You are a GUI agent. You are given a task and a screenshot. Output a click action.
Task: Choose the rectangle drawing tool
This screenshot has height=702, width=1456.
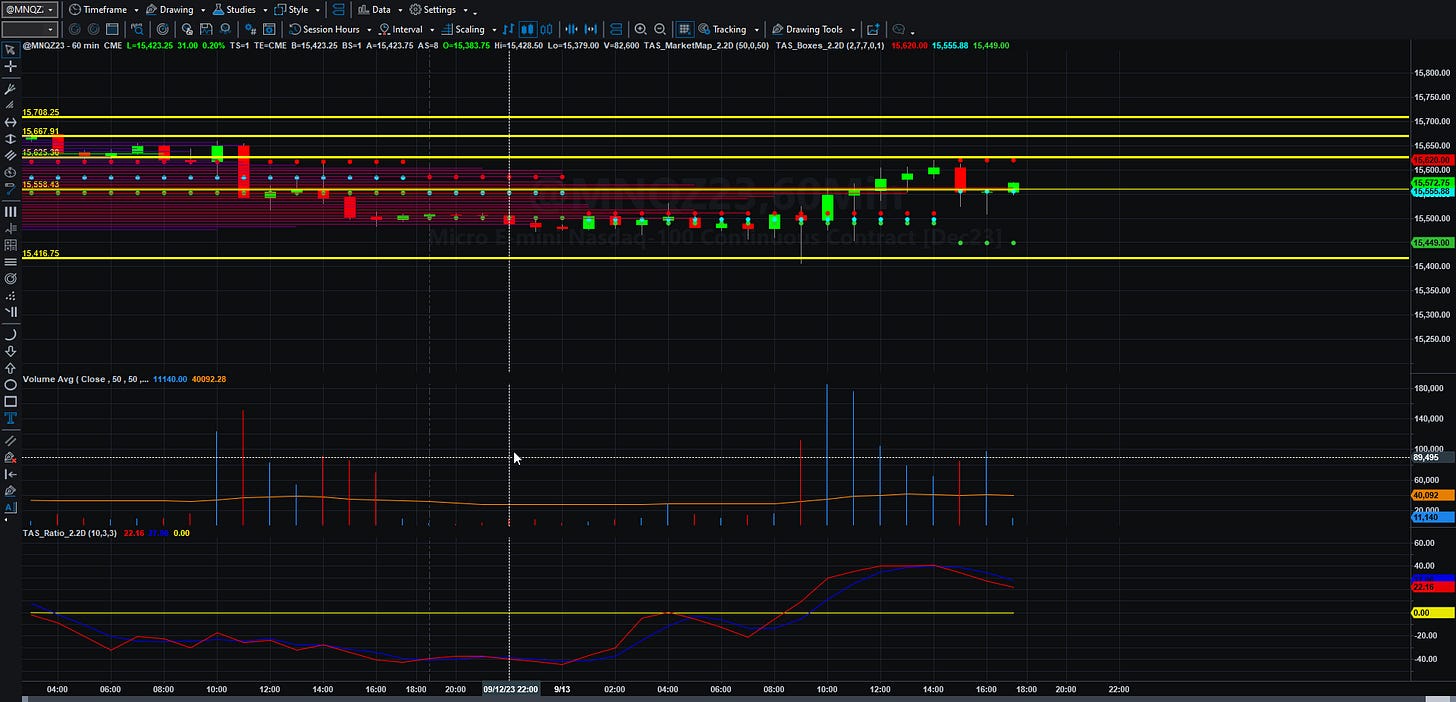click(10, 400)
